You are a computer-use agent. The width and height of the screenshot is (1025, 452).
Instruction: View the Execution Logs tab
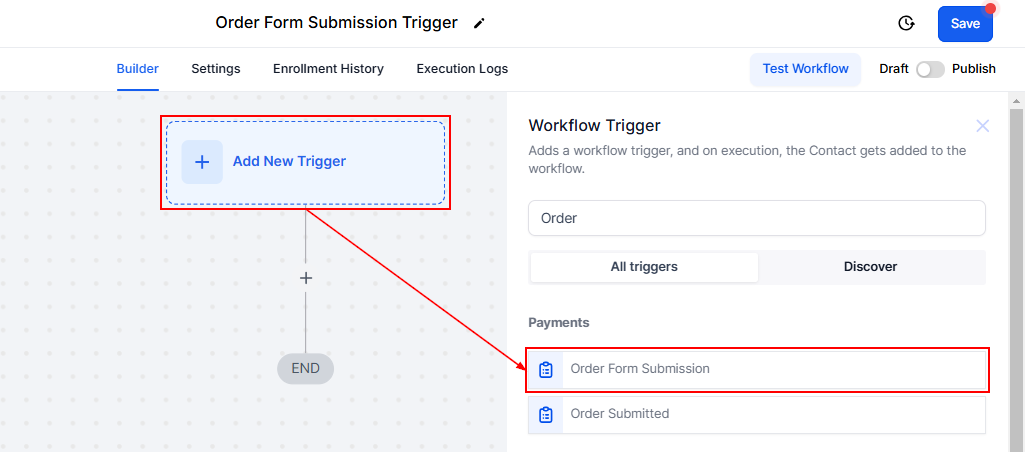pos(462,69)
